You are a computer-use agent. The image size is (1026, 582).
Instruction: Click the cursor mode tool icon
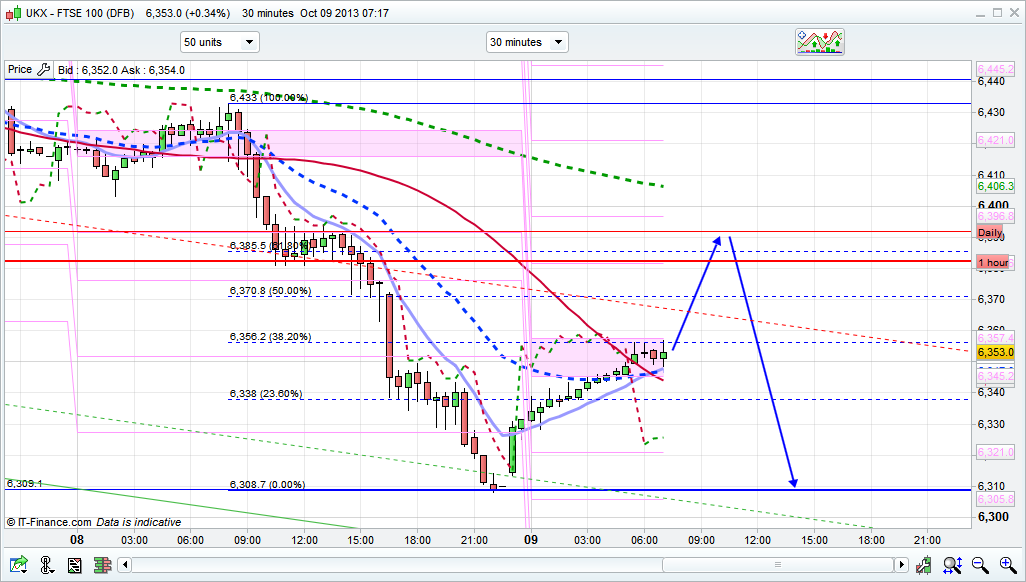click(x=44, y=565)
